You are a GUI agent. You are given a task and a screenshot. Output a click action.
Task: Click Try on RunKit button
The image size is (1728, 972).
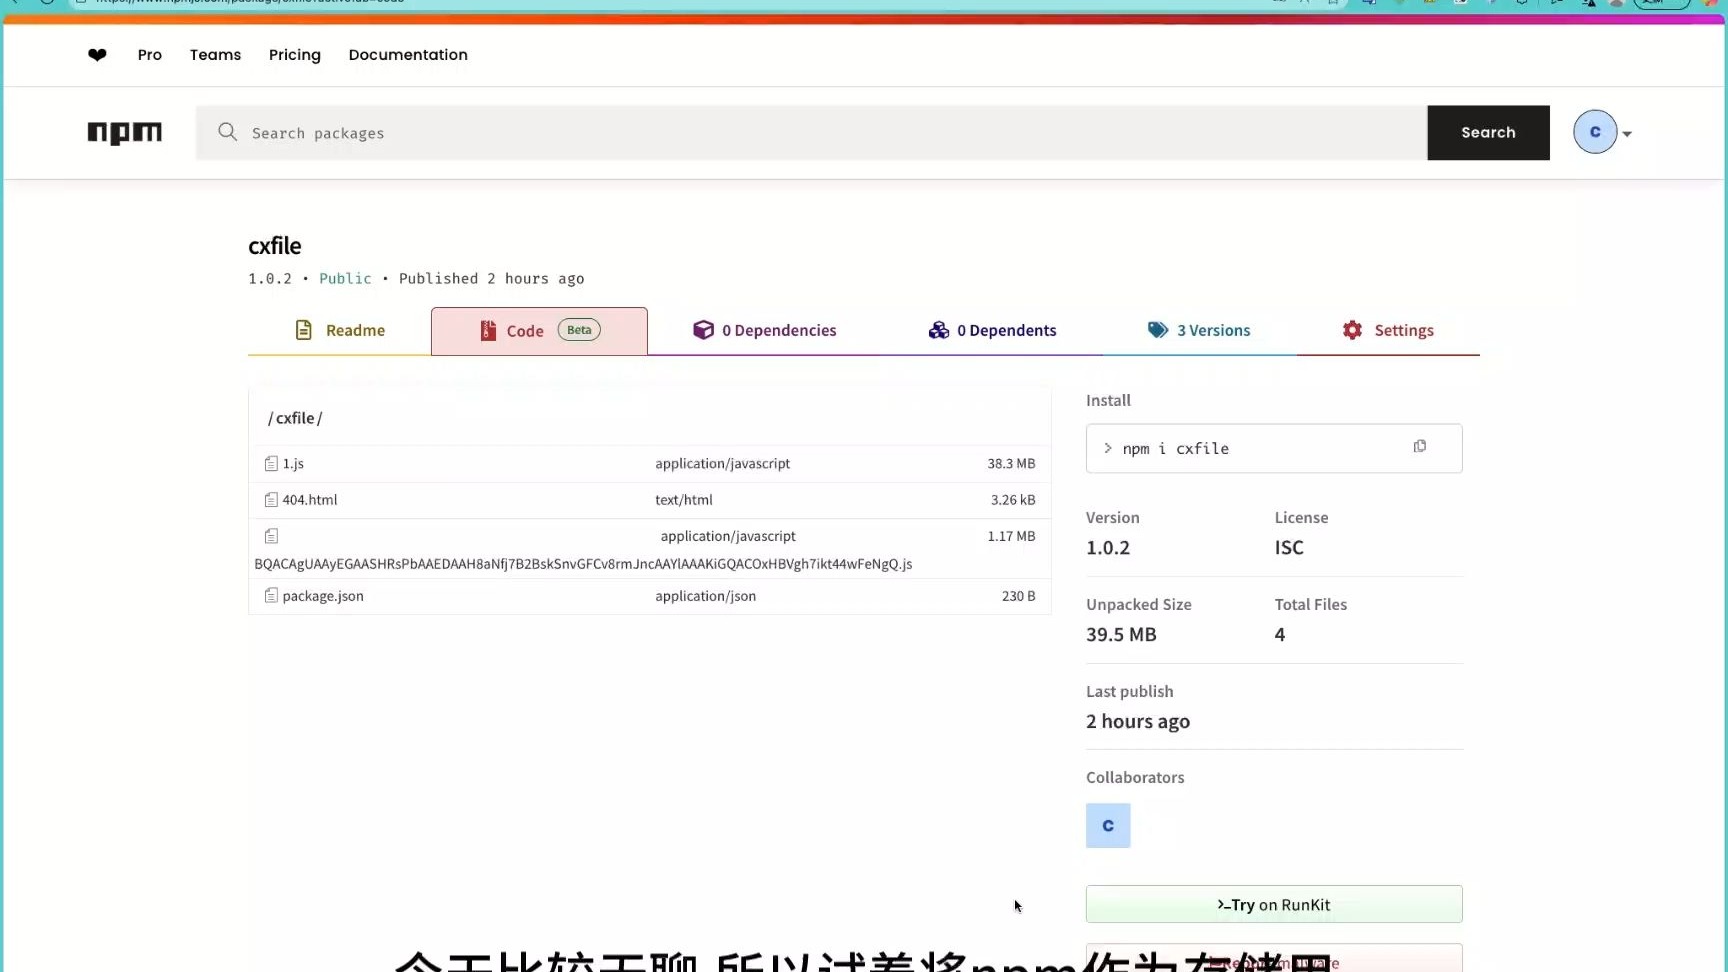(1274, 904)
